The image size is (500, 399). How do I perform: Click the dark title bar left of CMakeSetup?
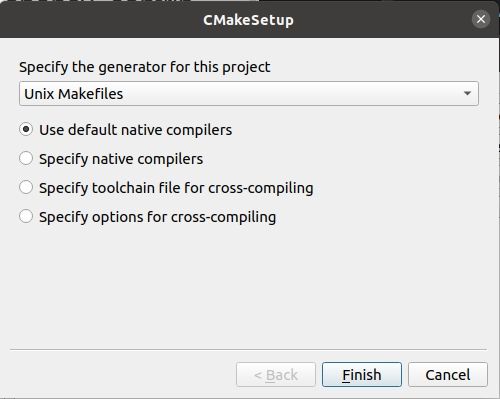(100, 20)
